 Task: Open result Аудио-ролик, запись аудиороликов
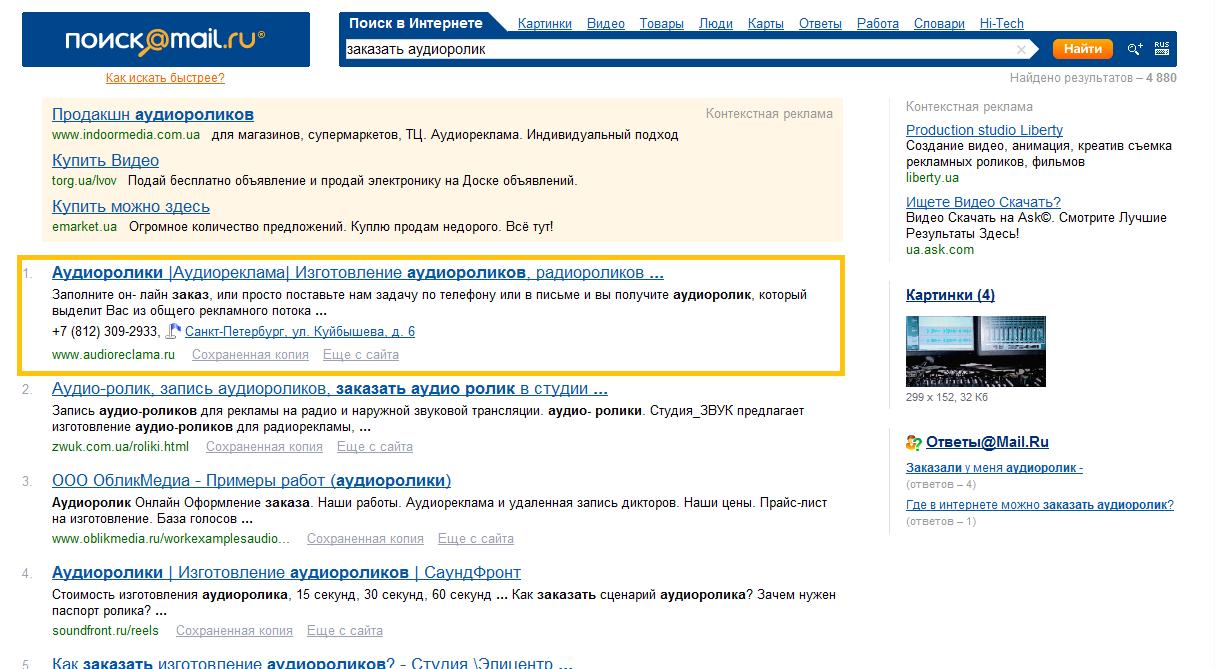330,388
